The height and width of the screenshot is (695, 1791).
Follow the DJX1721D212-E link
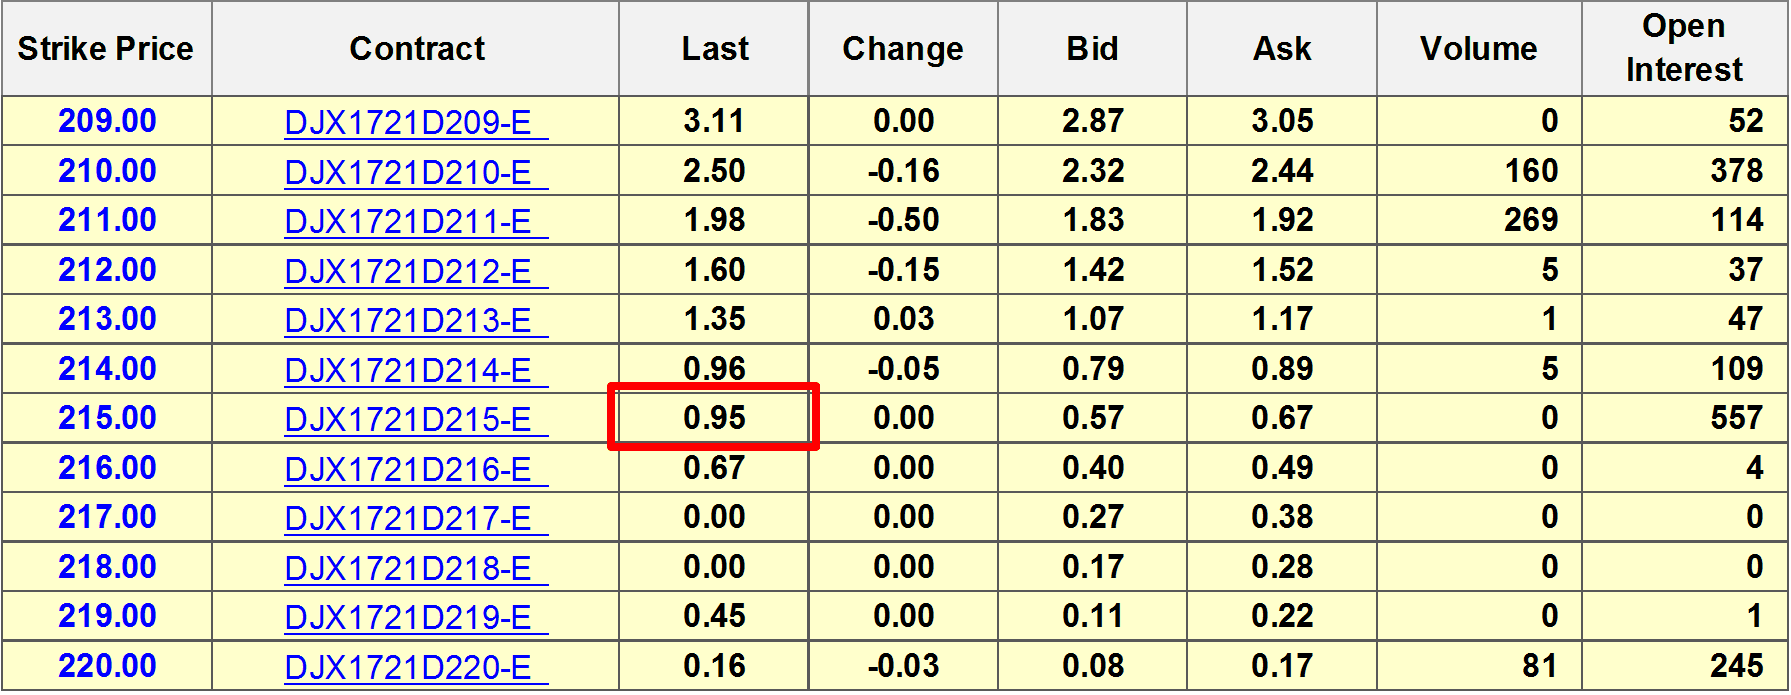click(408, 271)
